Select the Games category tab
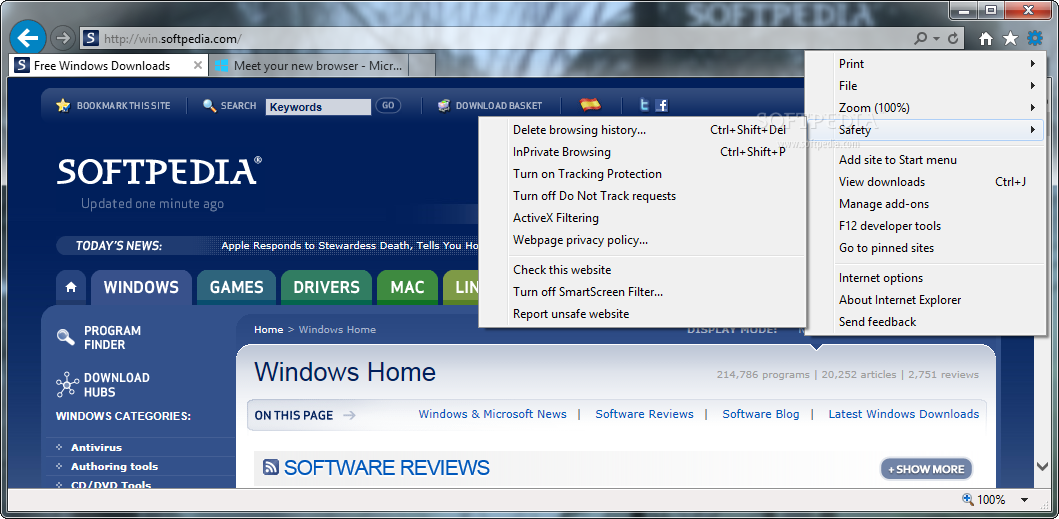This screenshot has width=1059, height=519. [x=236, y=287]
